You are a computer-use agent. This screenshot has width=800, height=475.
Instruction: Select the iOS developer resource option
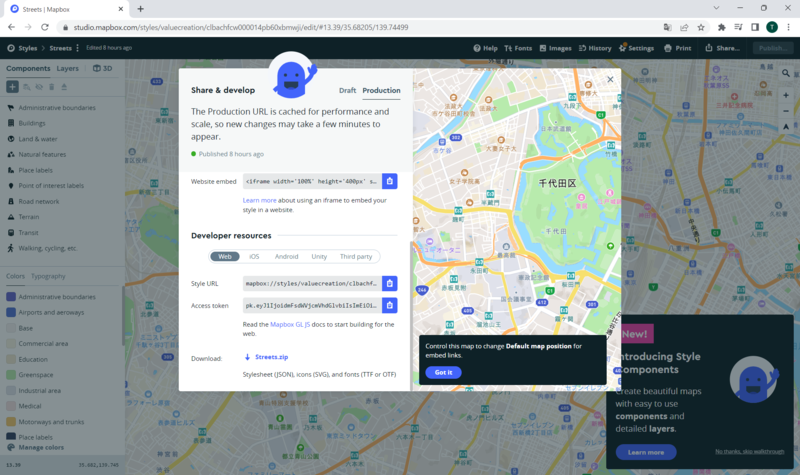click(254, 256)
